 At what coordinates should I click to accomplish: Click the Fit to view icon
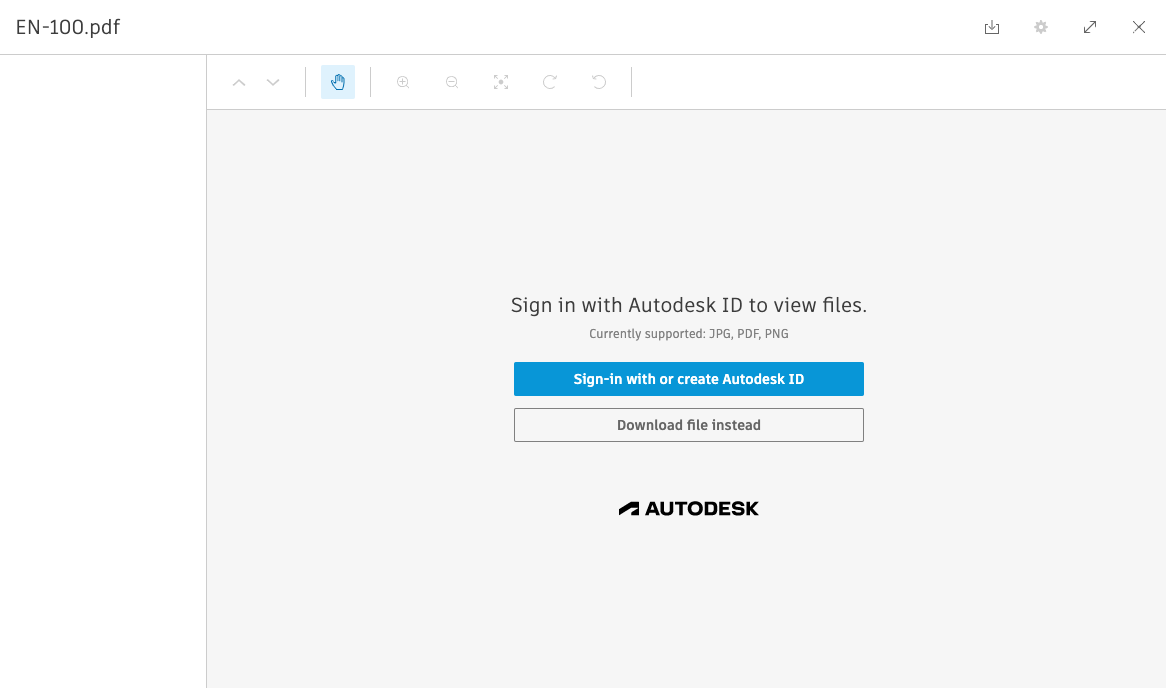501,82
